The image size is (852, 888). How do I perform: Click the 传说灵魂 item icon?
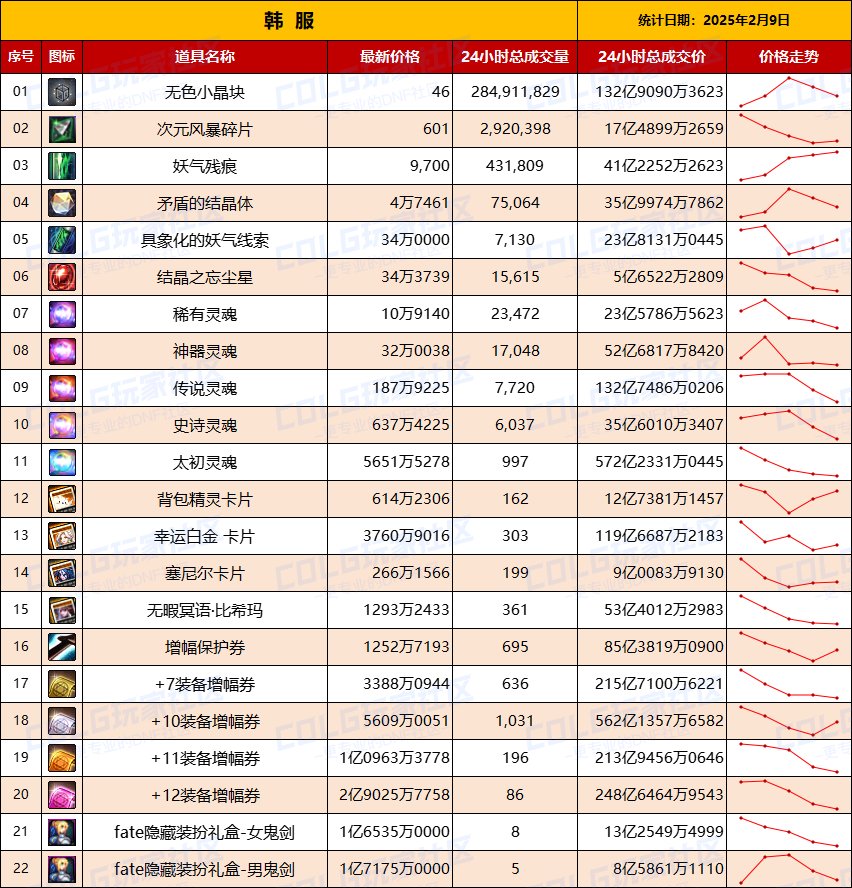62,388
